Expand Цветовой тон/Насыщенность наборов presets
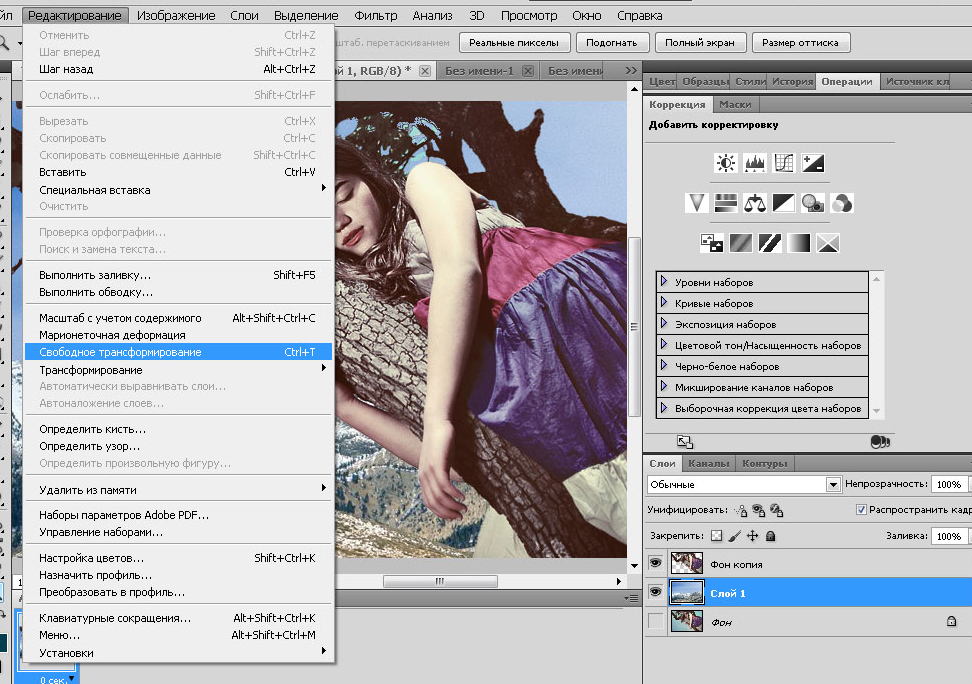972x684 pixels. 664,344
